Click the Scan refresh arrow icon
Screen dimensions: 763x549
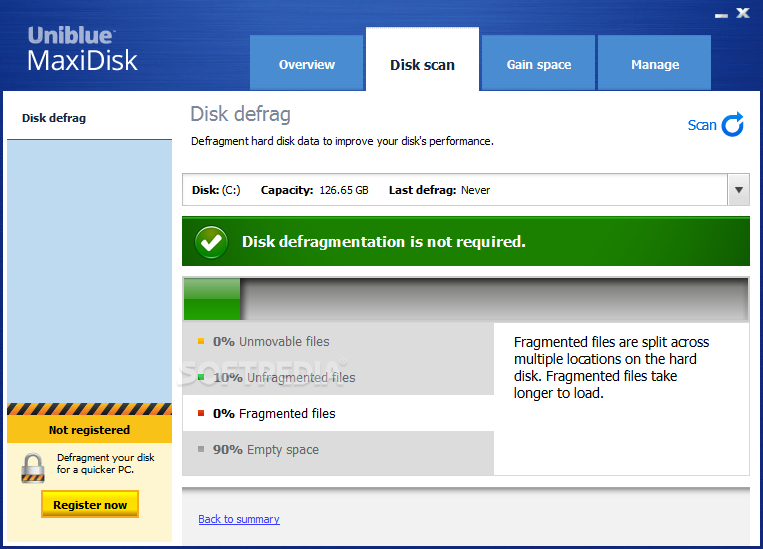[732, 125]
